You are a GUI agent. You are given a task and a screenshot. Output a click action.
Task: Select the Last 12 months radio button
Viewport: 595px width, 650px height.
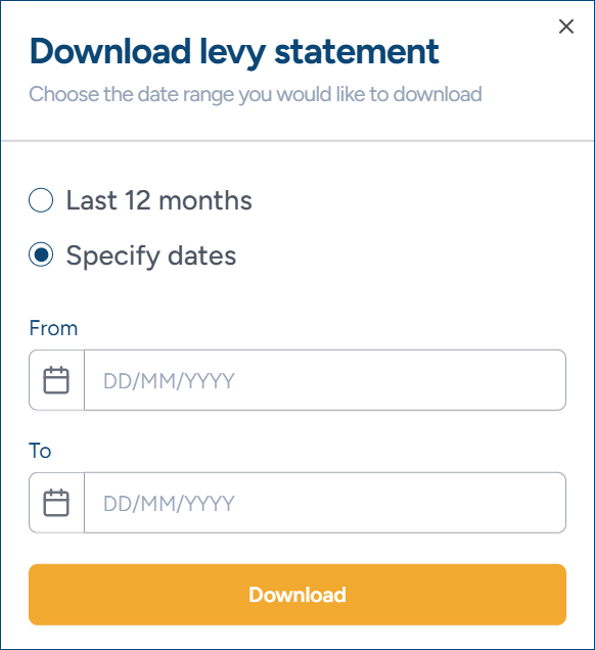tap(41, 200)
